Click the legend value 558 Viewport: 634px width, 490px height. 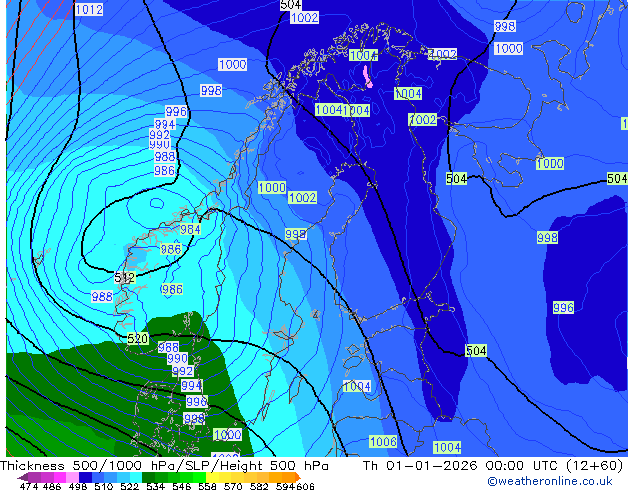207,486
